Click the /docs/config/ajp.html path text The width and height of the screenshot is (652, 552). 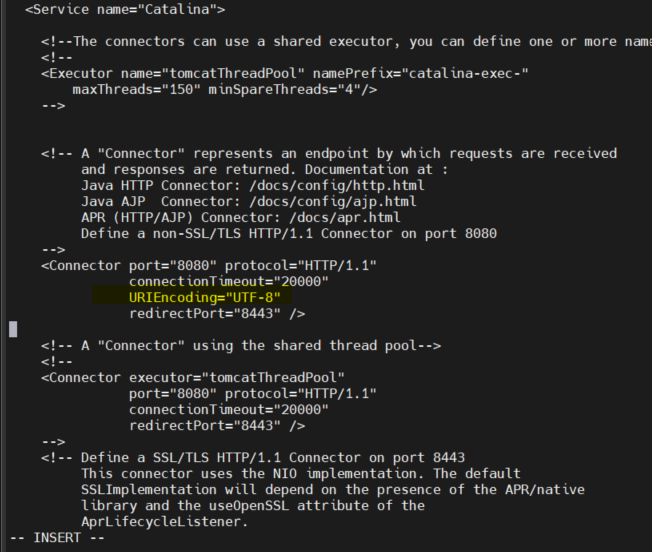click(332, 202)
